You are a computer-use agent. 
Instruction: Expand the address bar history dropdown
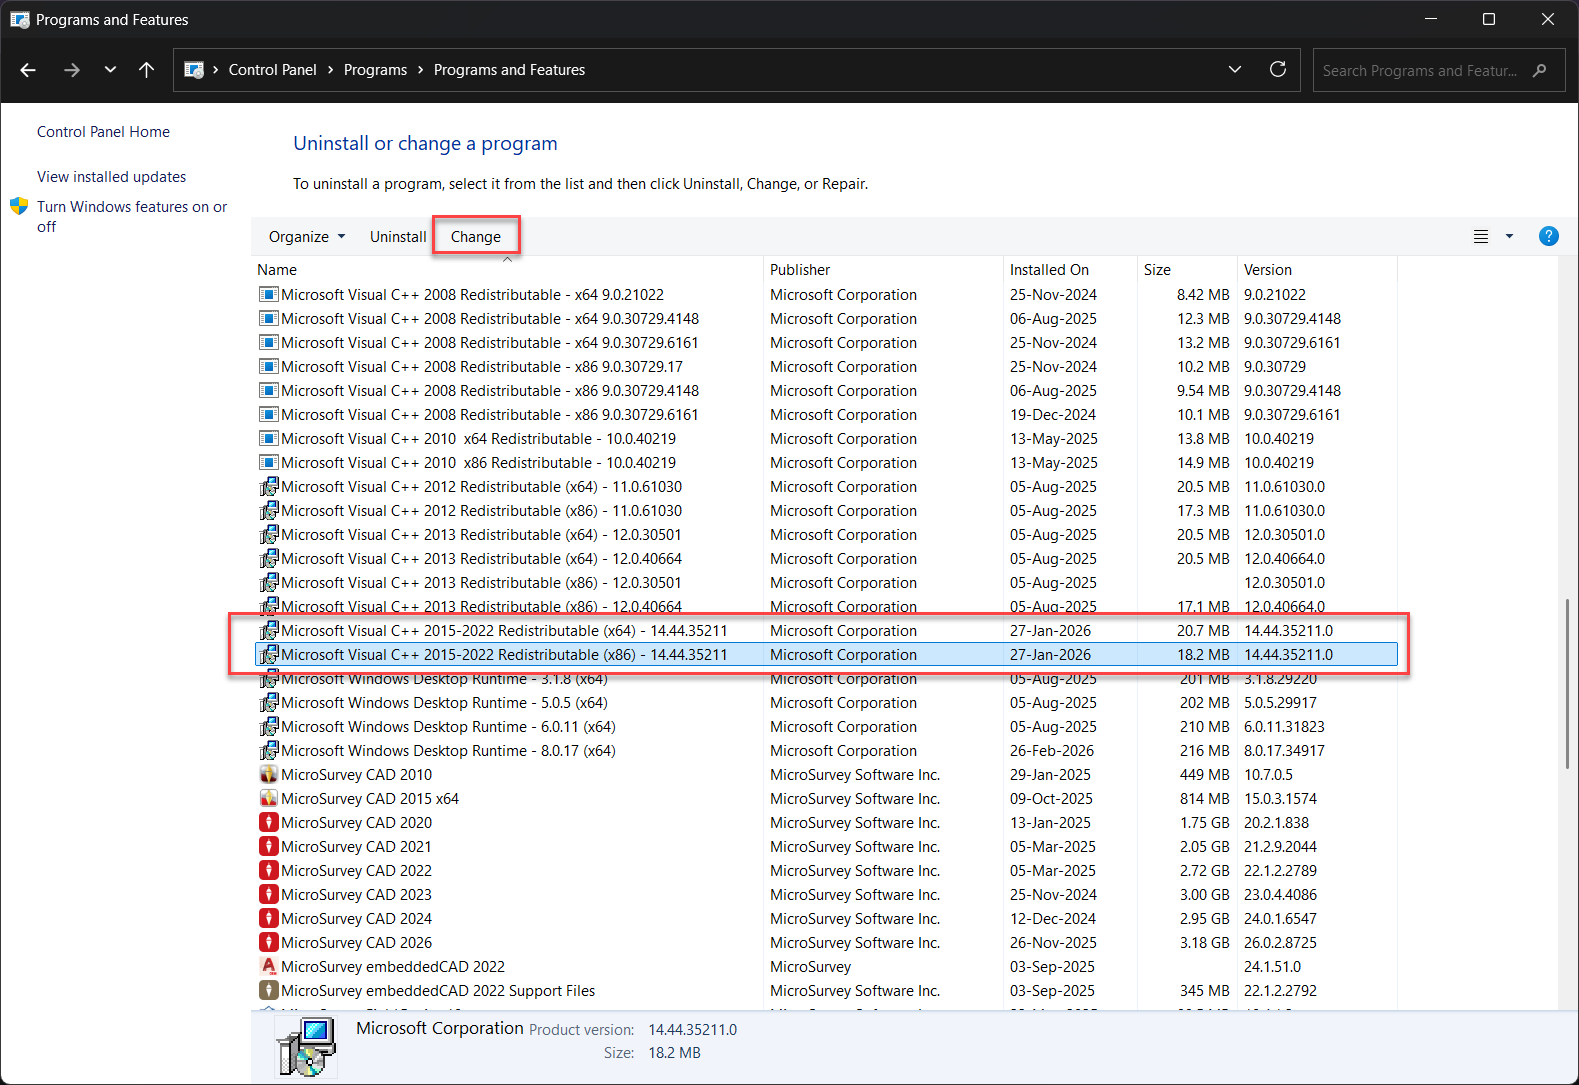tap(1235, 70)
